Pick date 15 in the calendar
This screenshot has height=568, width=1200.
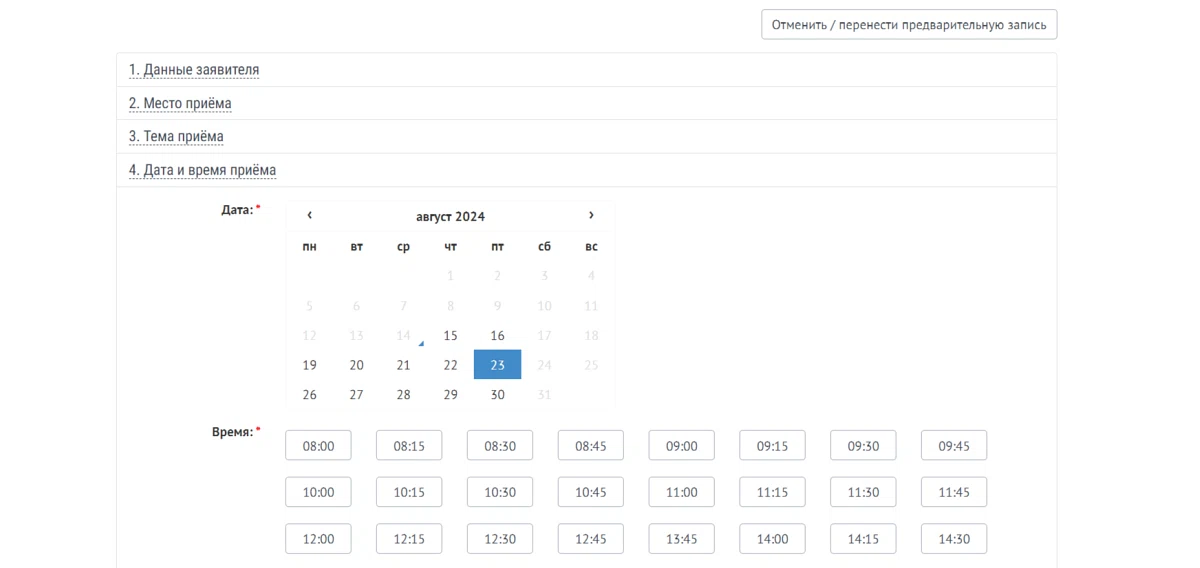tap(450, 336)
